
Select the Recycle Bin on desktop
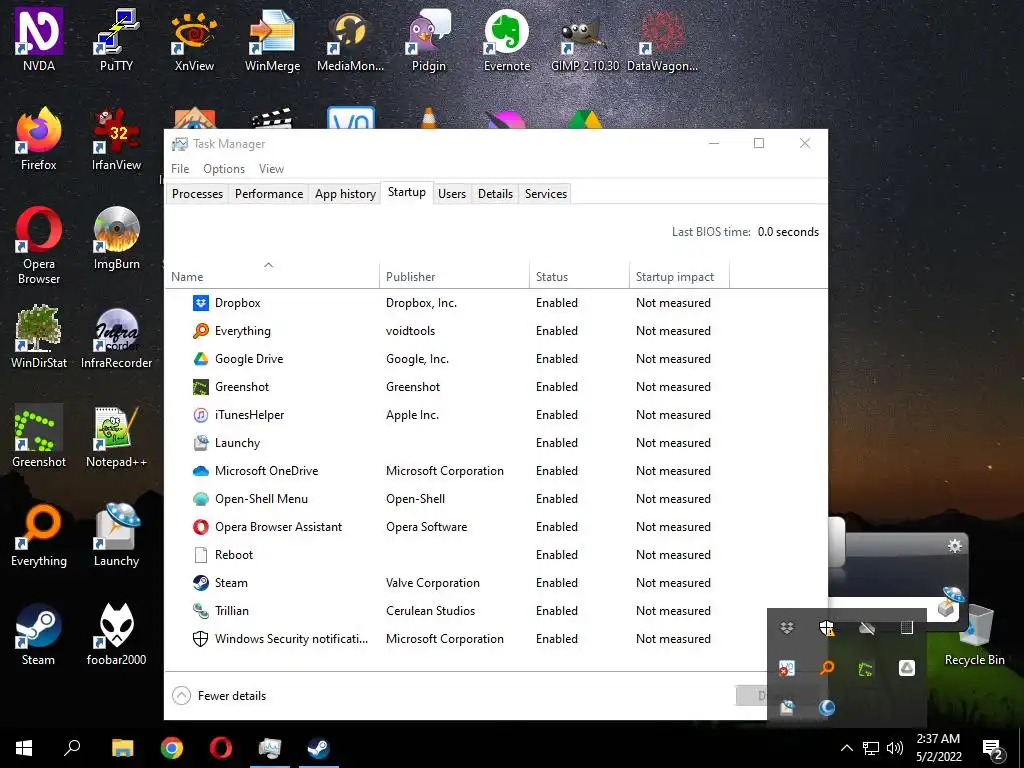tap(974, 635)
